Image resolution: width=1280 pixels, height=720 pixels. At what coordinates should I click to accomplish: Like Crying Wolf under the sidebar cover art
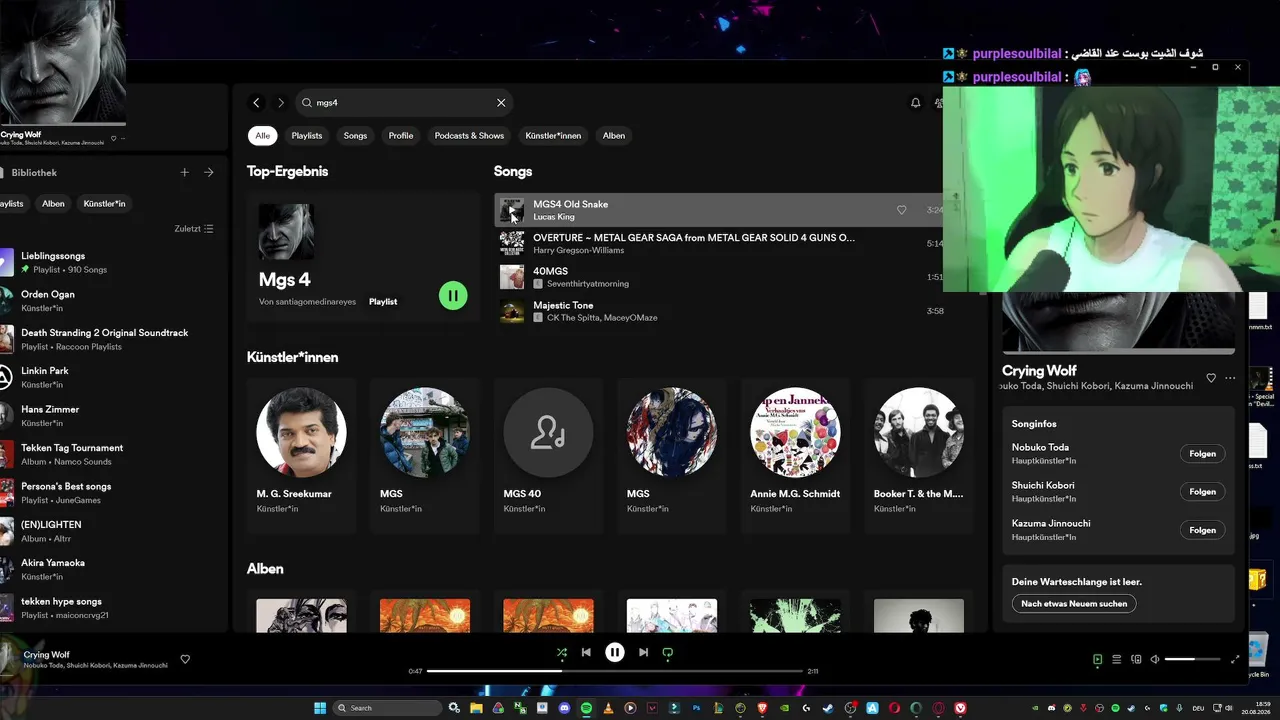point(113,138)
